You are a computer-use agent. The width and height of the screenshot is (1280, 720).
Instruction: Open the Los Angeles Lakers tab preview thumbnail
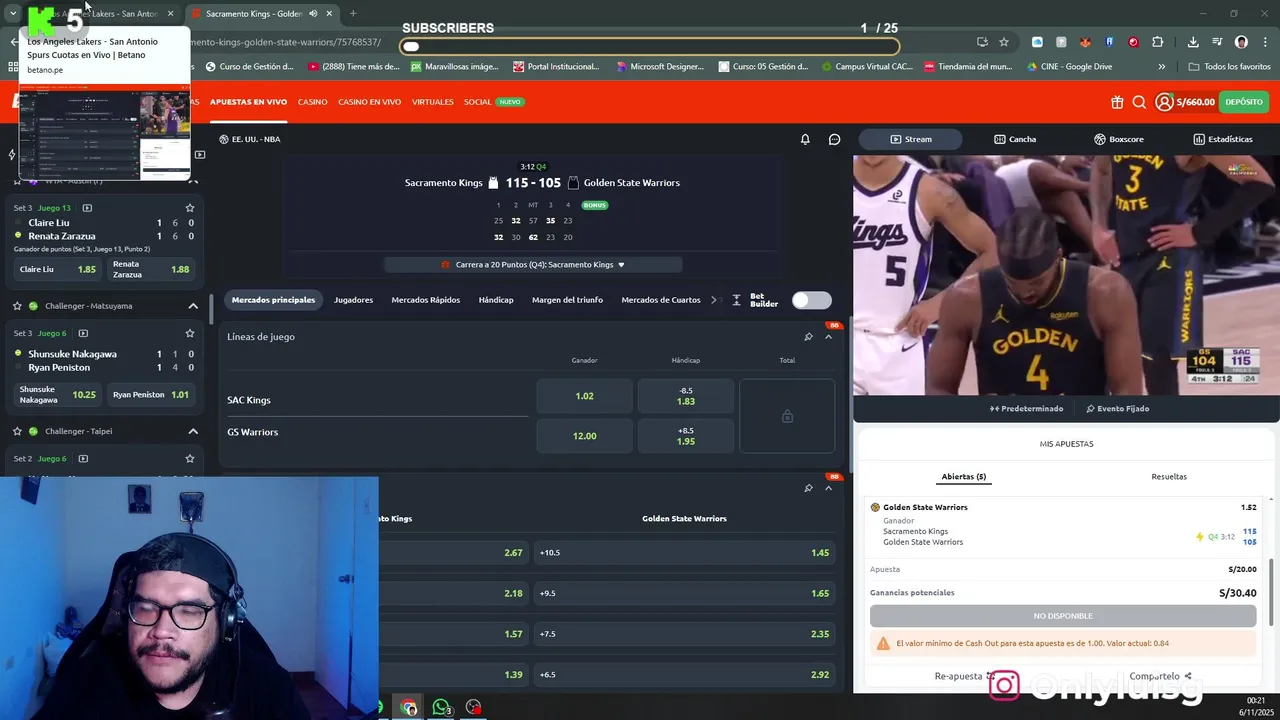pyautogui.click(x=104, y=132)
